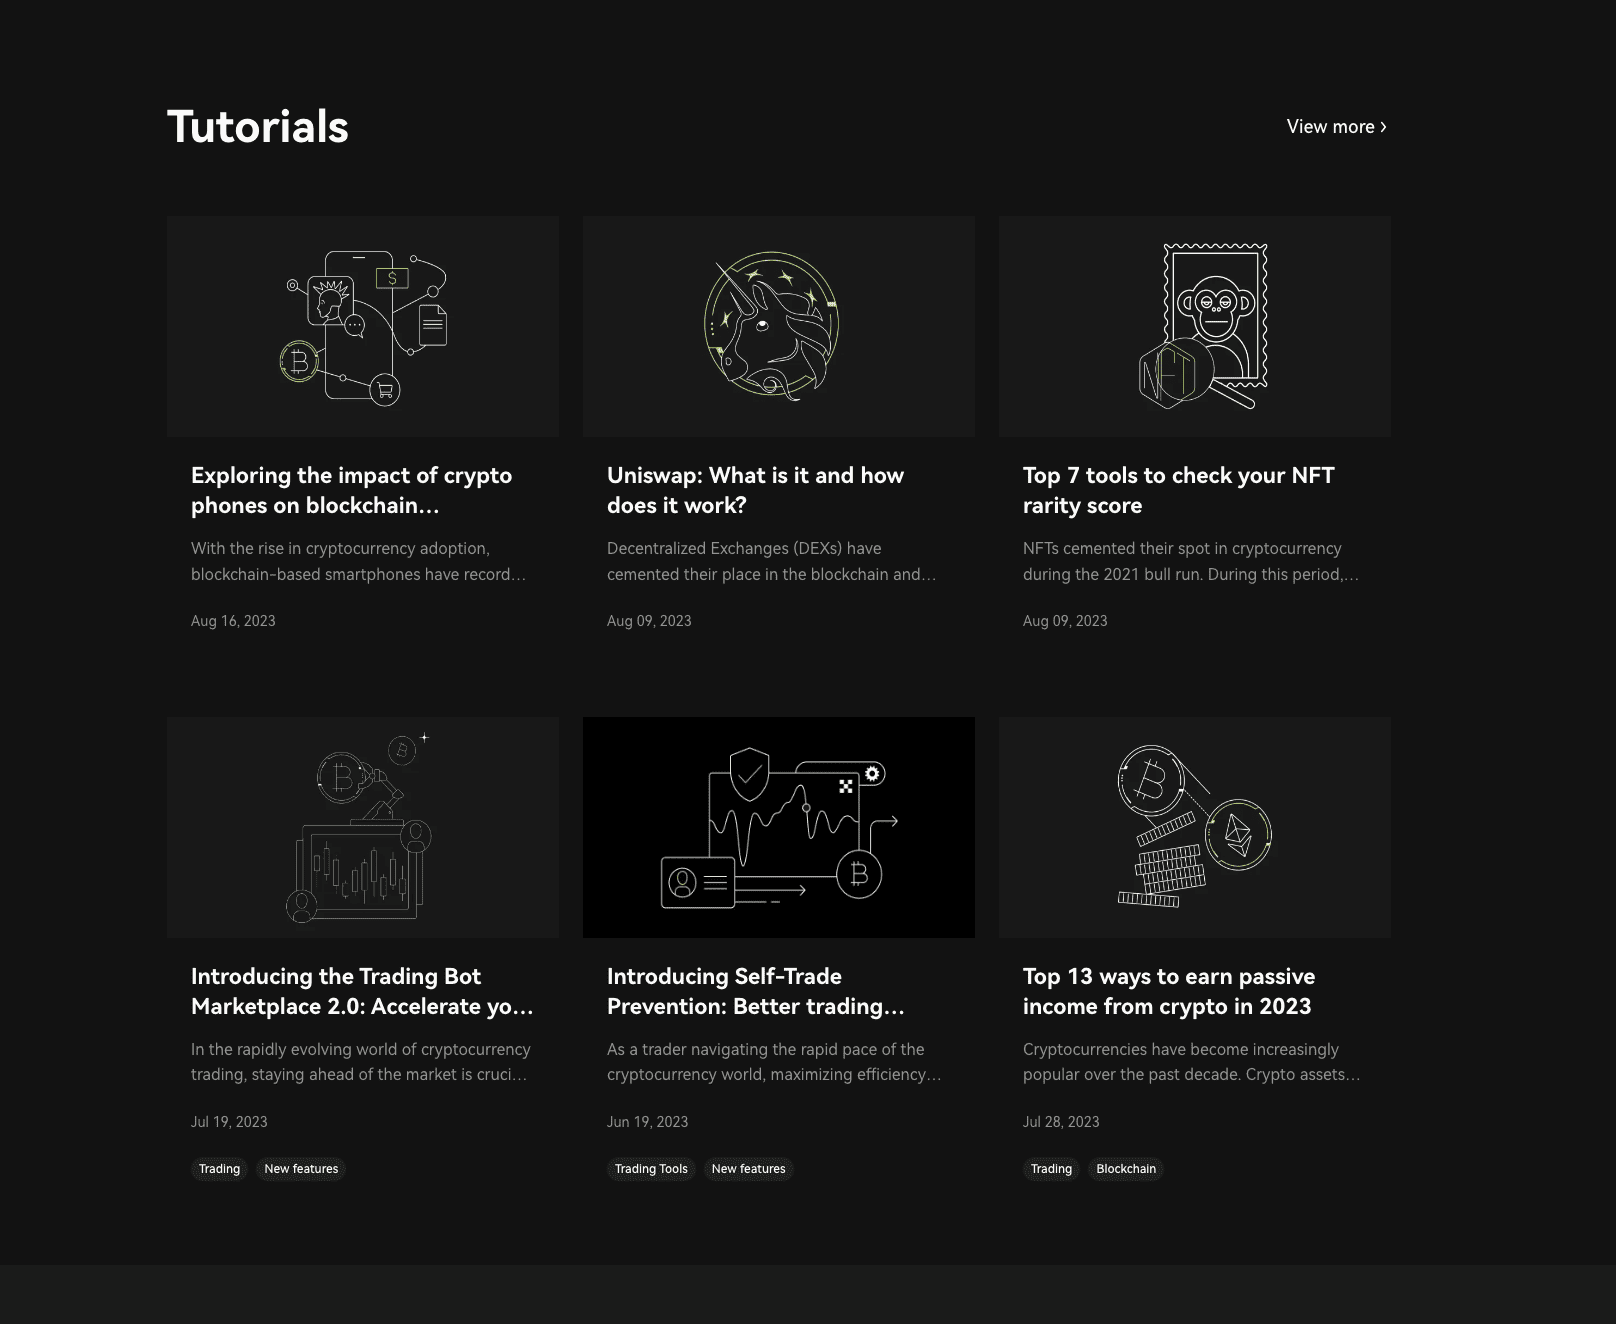Open the Self-Trade Prevention thumbnail
The width and height of the screenshot is (1616, 1324).
click(x=779, y=827)
